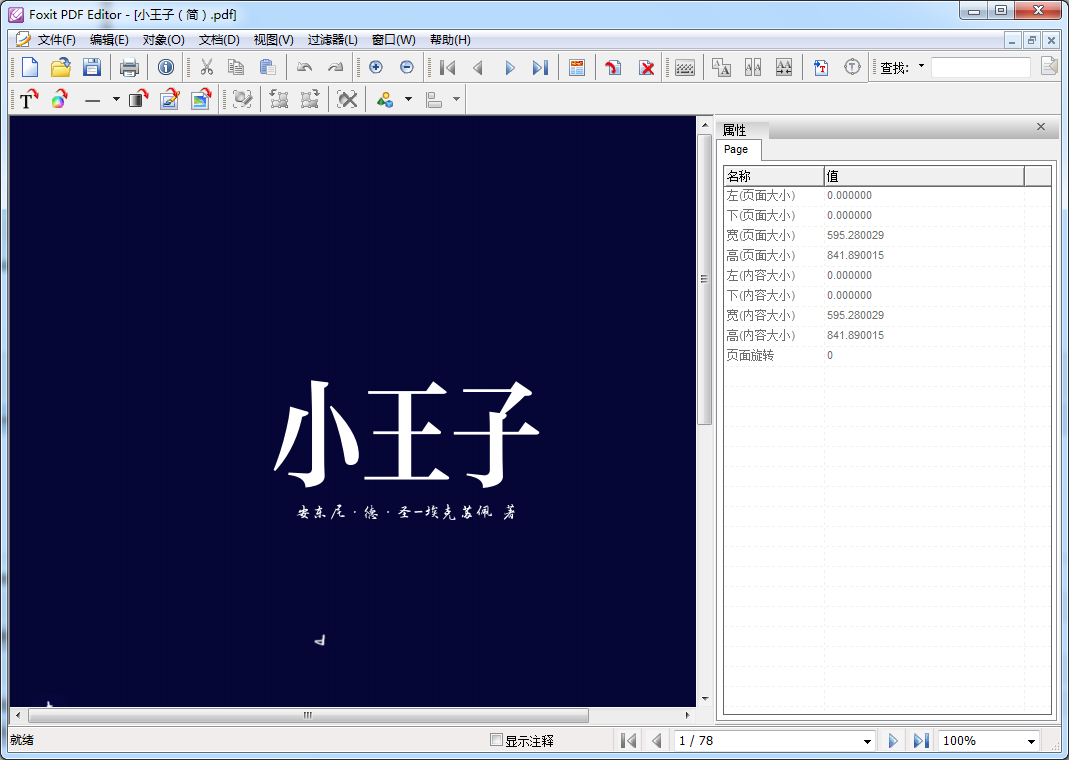The height and width of the screenshot is (760, 1069).
Task: Open the page number 1 / 78 dropdown
Action: pyautogui.click(x=867, y=741)
